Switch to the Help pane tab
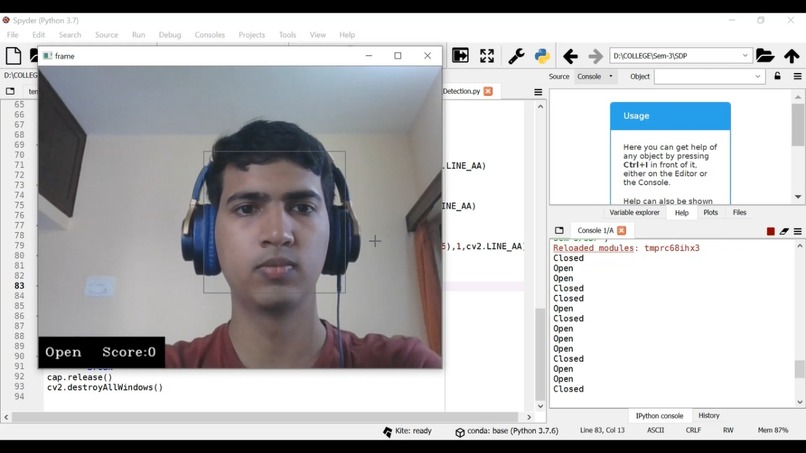The image size is (806, 453). [x=682, y=212]
